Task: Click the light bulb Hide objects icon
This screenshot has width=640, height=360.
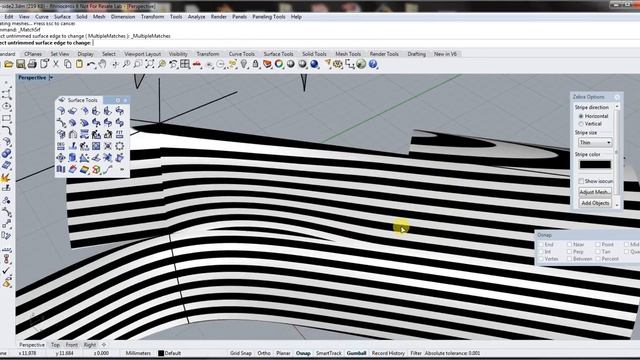Action: tap(244, 64)
